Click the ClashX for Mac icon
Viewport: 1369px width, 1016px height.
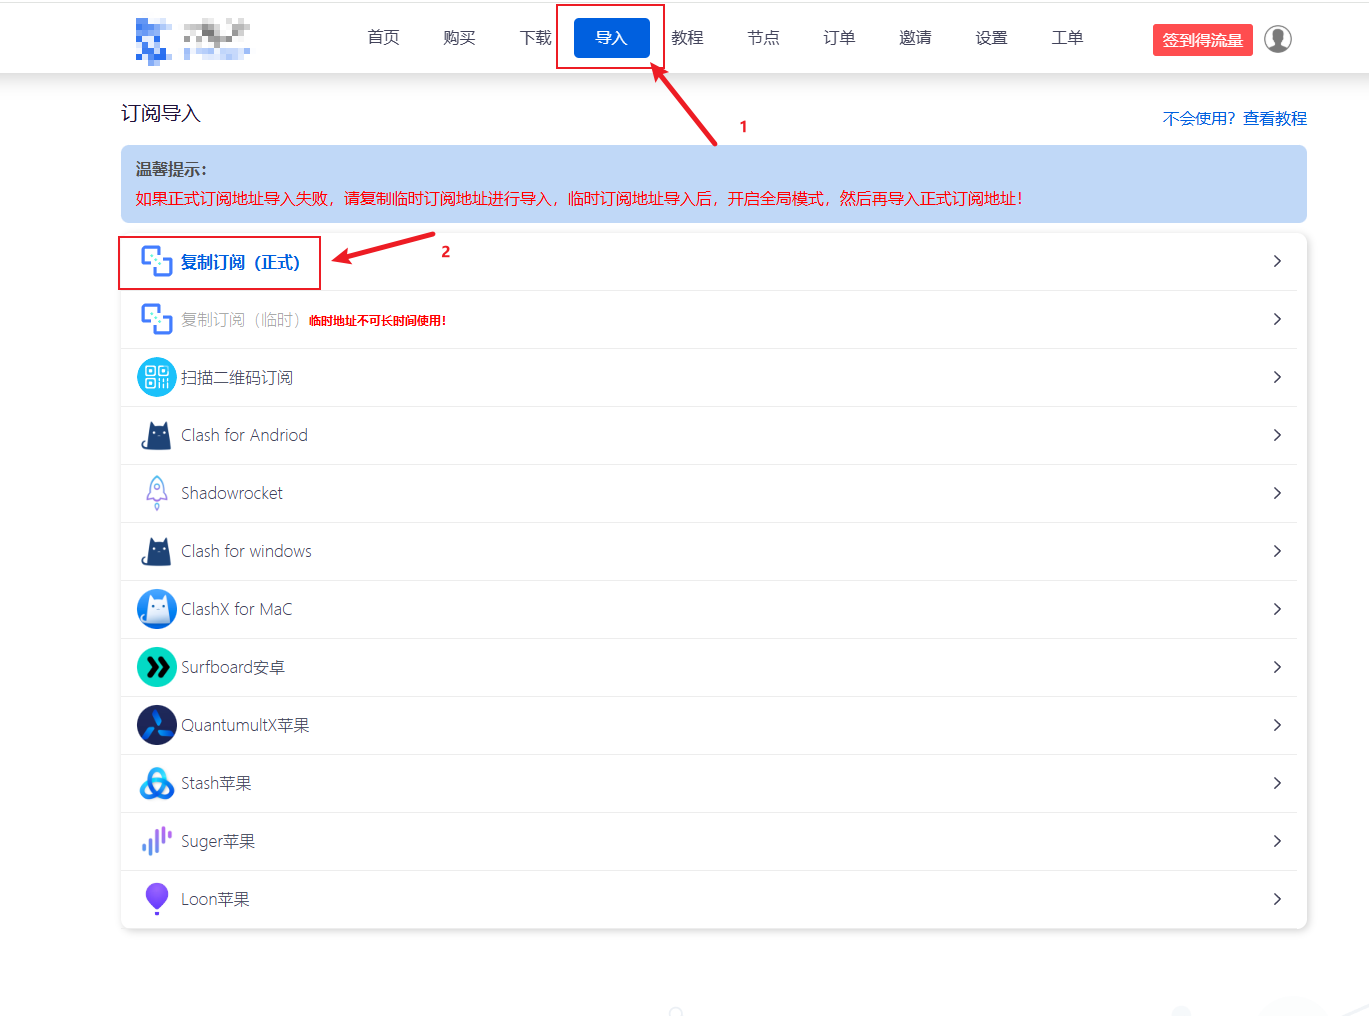[157, 609]
